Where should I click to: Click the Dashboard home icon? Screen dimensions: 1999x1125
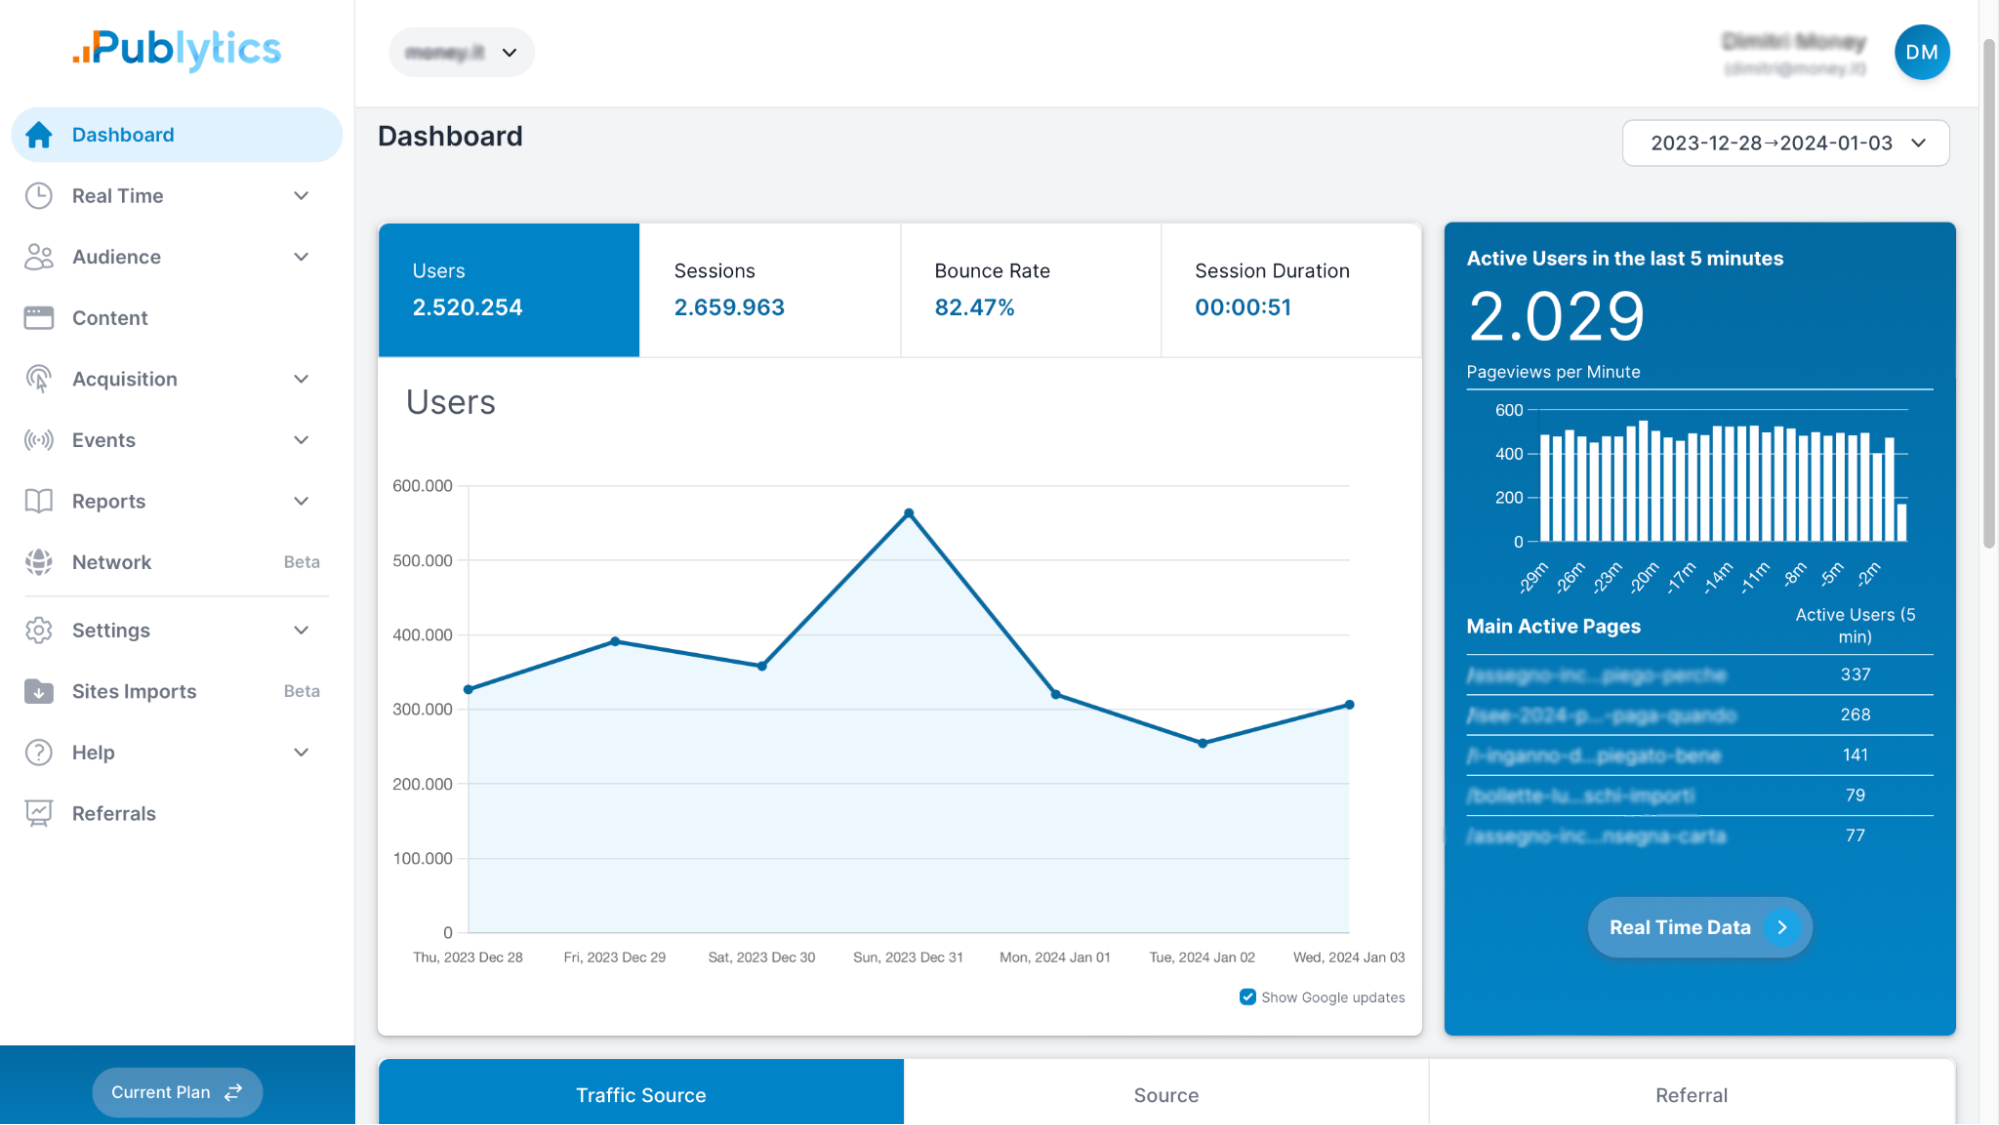[39, 135]
